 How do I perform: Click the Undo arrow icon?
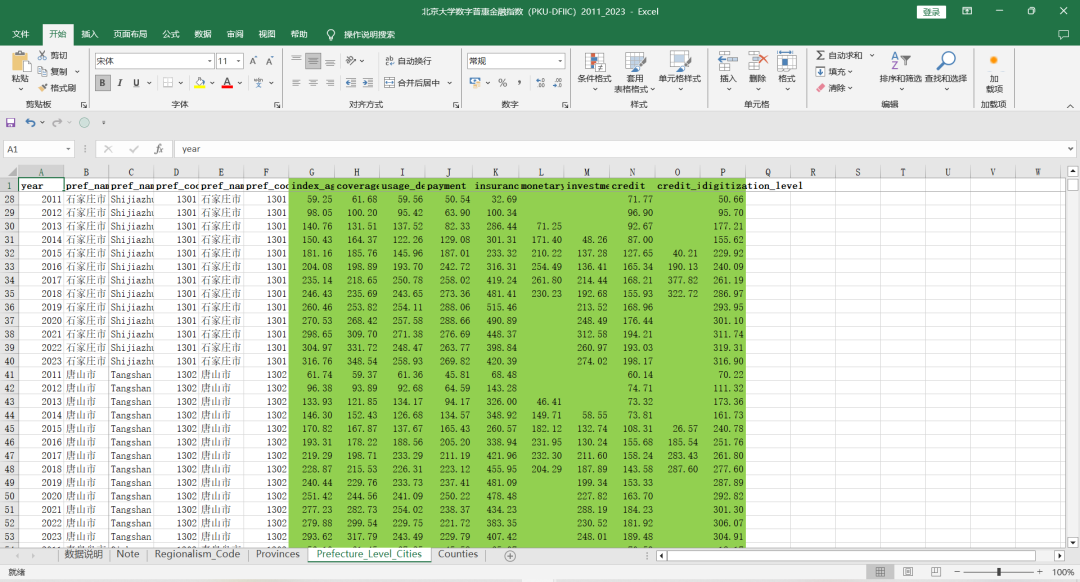click(30, 123)
